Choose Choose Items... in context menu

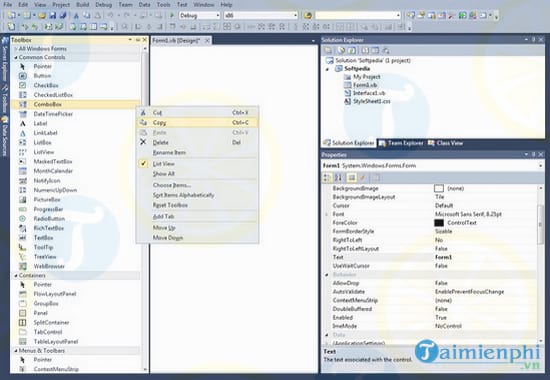point(197,185)
